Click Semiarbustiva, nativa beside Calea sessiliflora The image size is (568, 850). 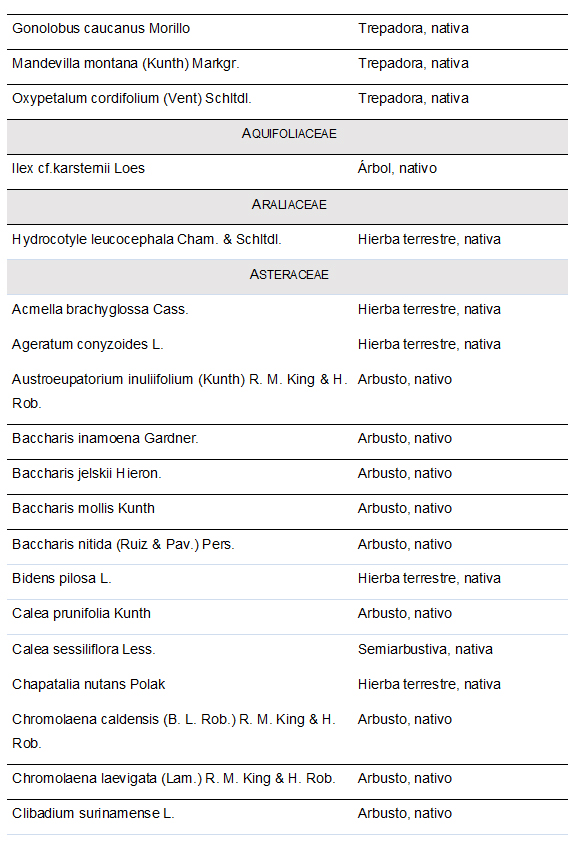[x=425, y=649]
